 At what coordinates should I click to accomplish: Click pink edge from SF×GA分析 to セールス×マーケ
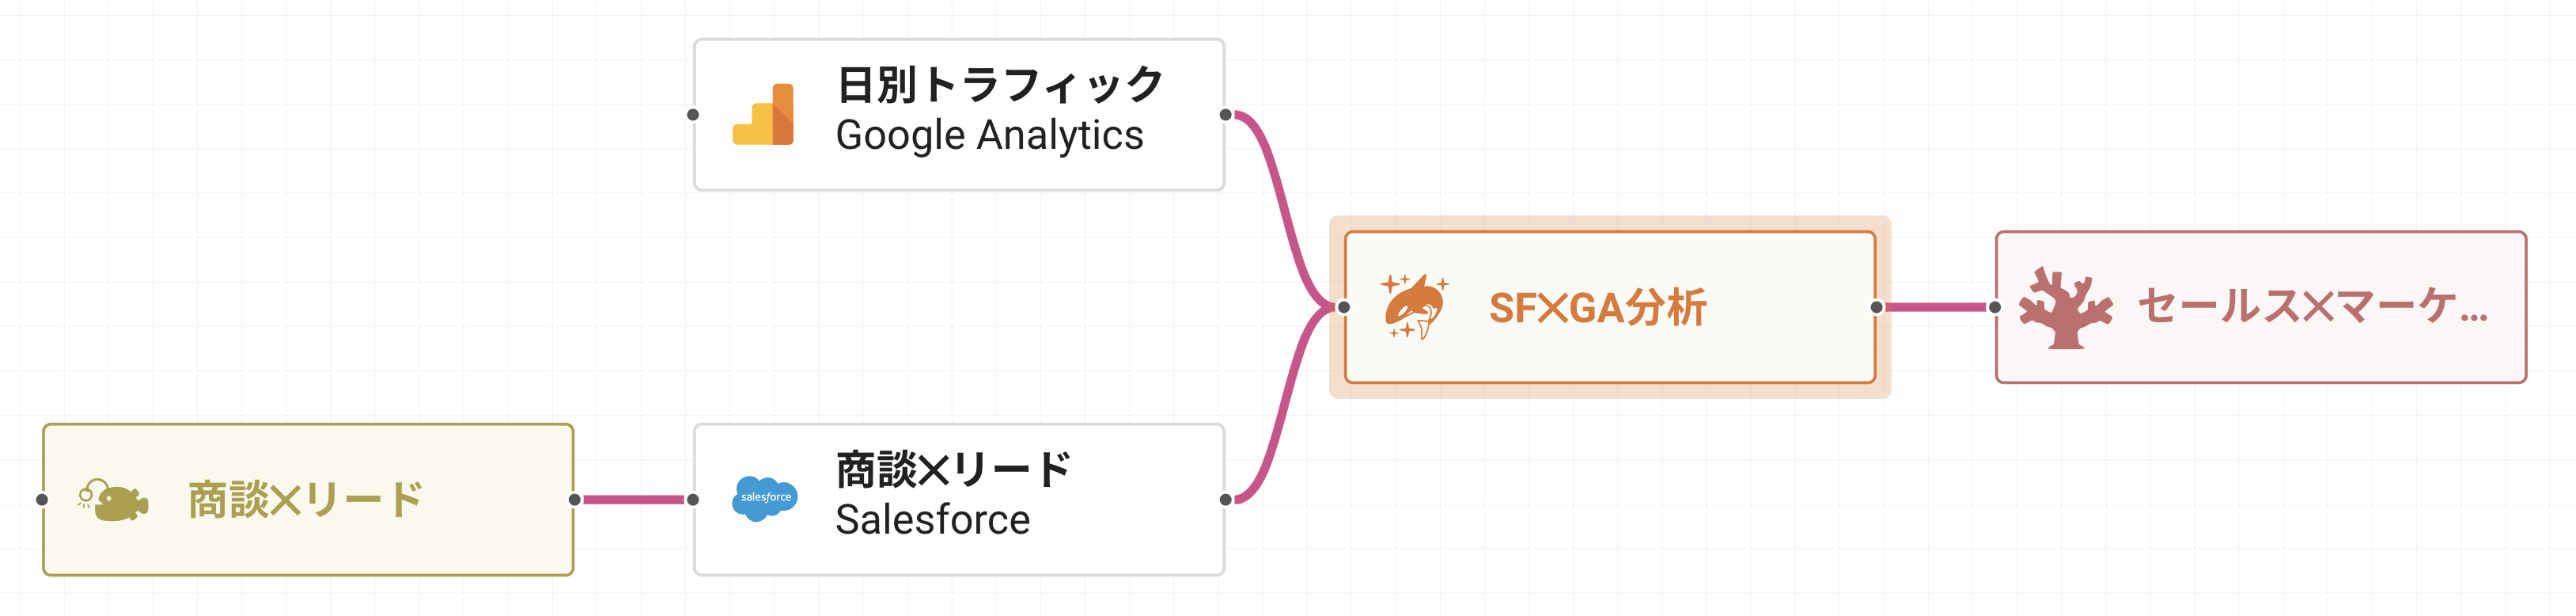point(1935,307)
